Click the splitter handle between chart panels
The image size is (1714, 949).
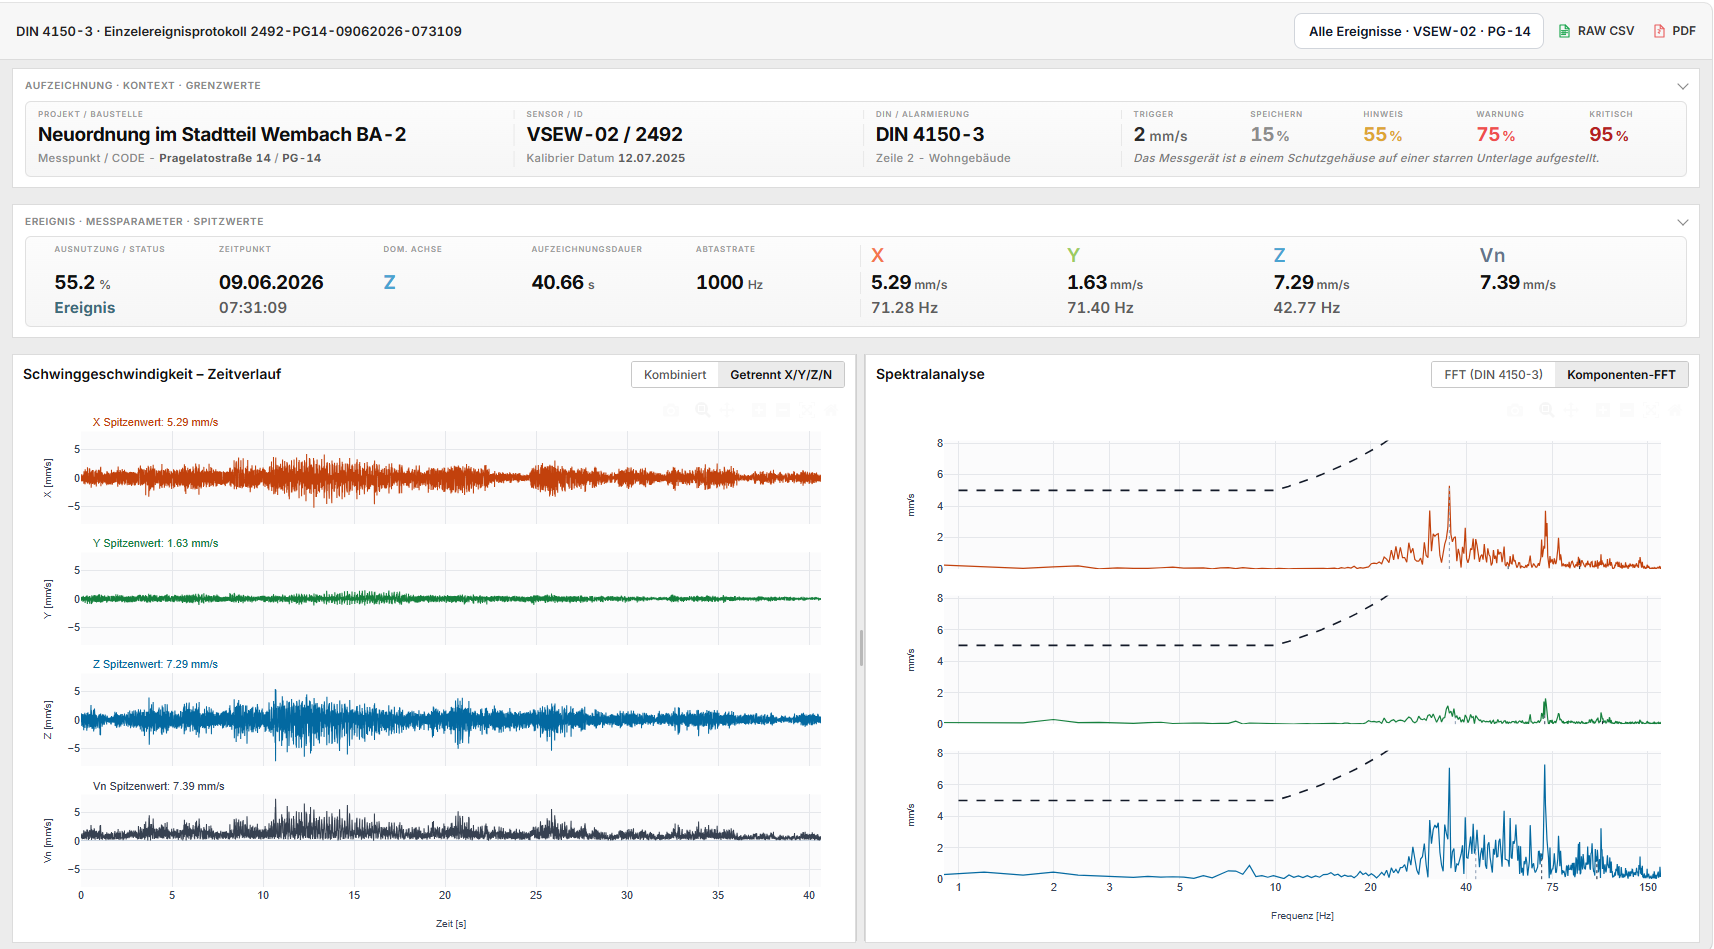[x=861, y=648]
